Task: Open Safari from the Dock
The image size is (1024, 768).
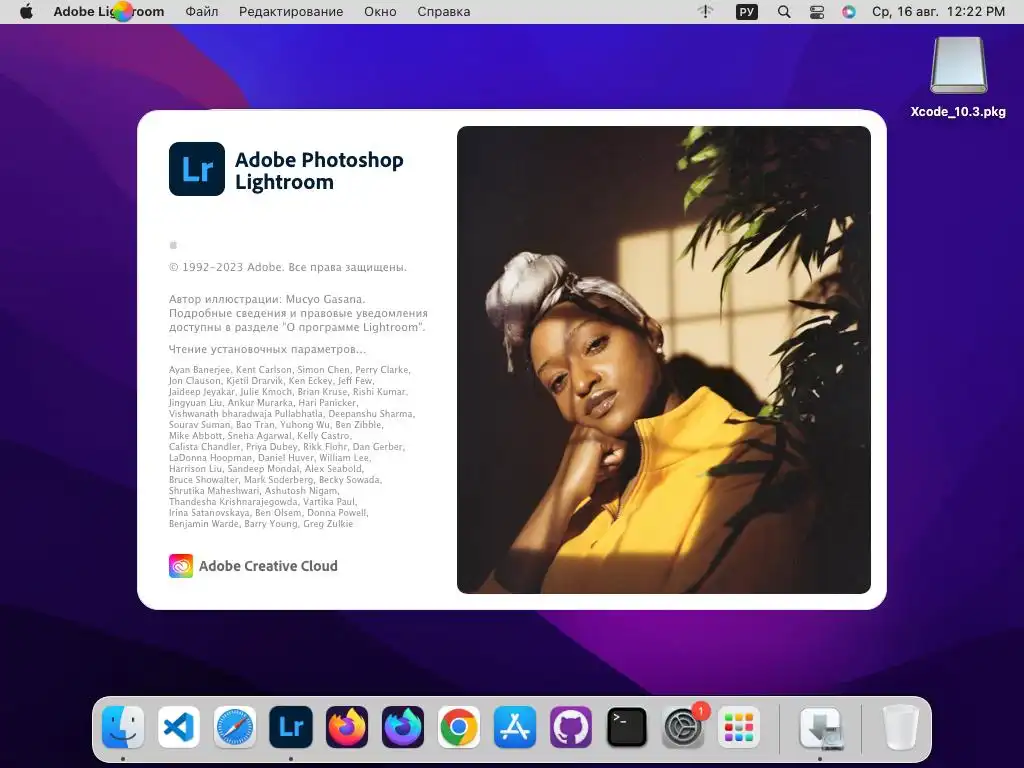Action: 234,726
